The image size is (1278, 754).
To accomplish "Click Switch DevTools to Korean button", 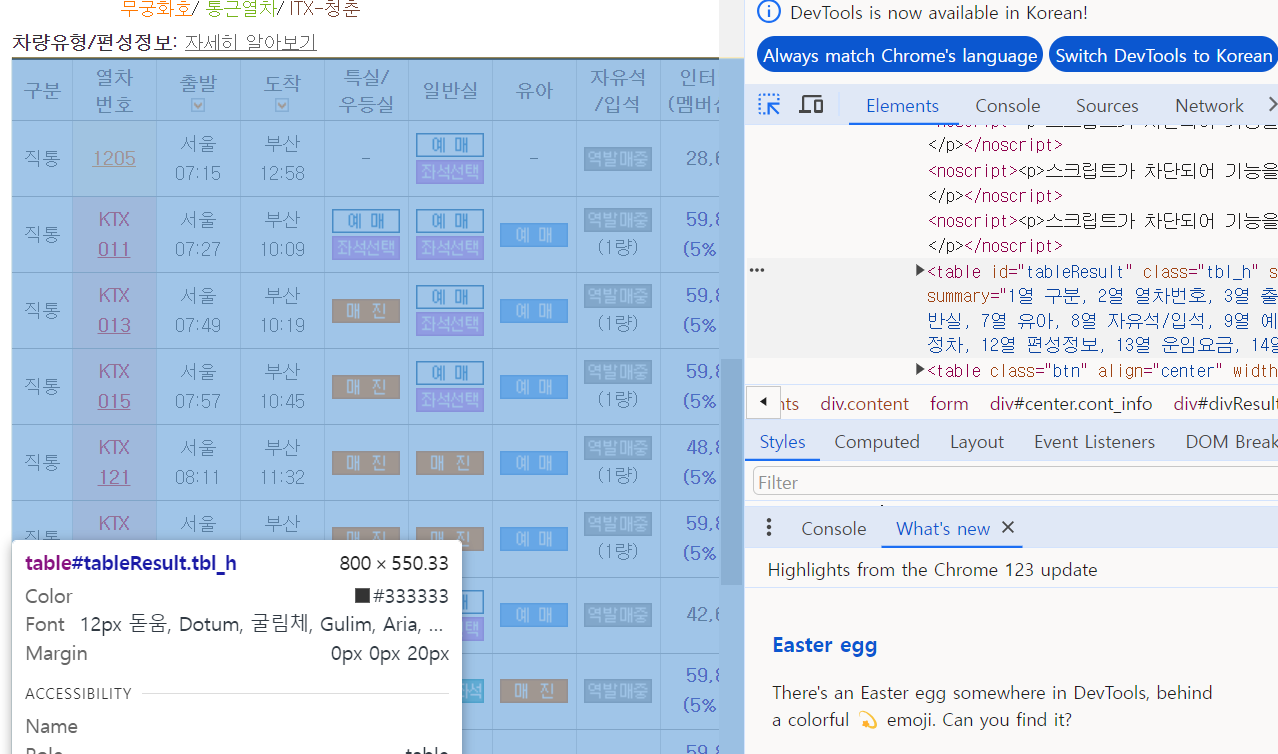I will tap(1163, 55).
